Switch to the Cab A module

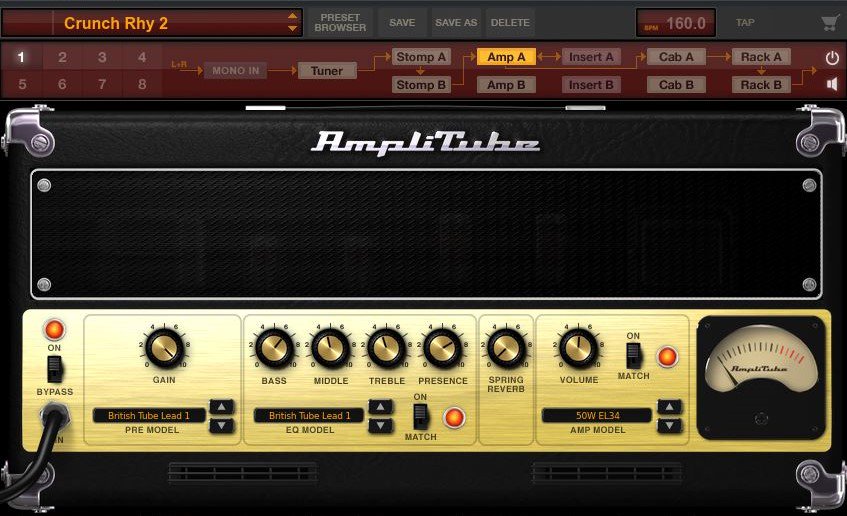tap(676, 57)
